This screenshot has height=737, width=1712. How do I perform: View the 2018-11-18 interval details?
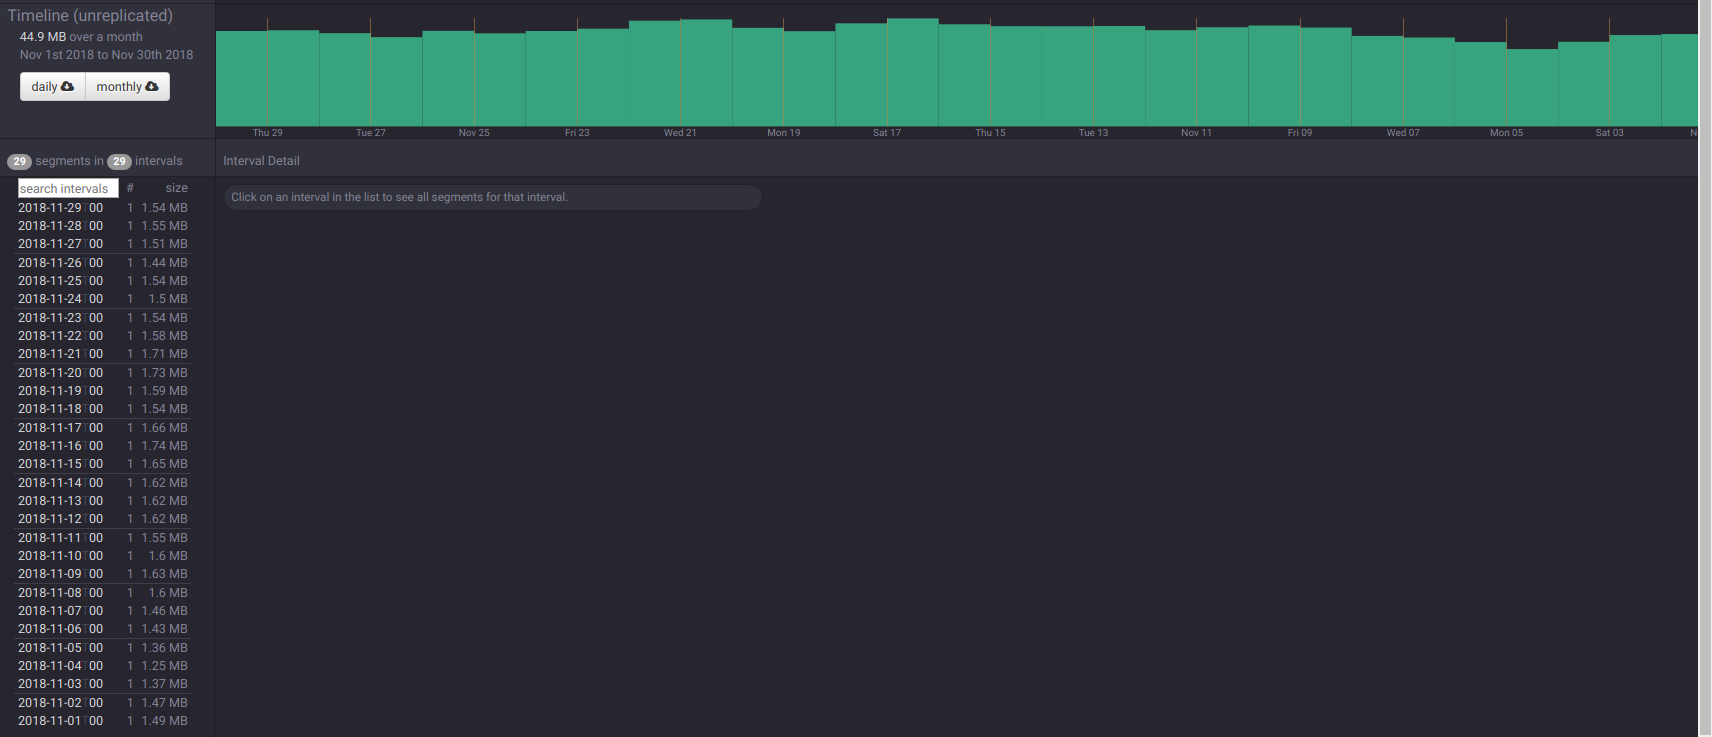103,409
